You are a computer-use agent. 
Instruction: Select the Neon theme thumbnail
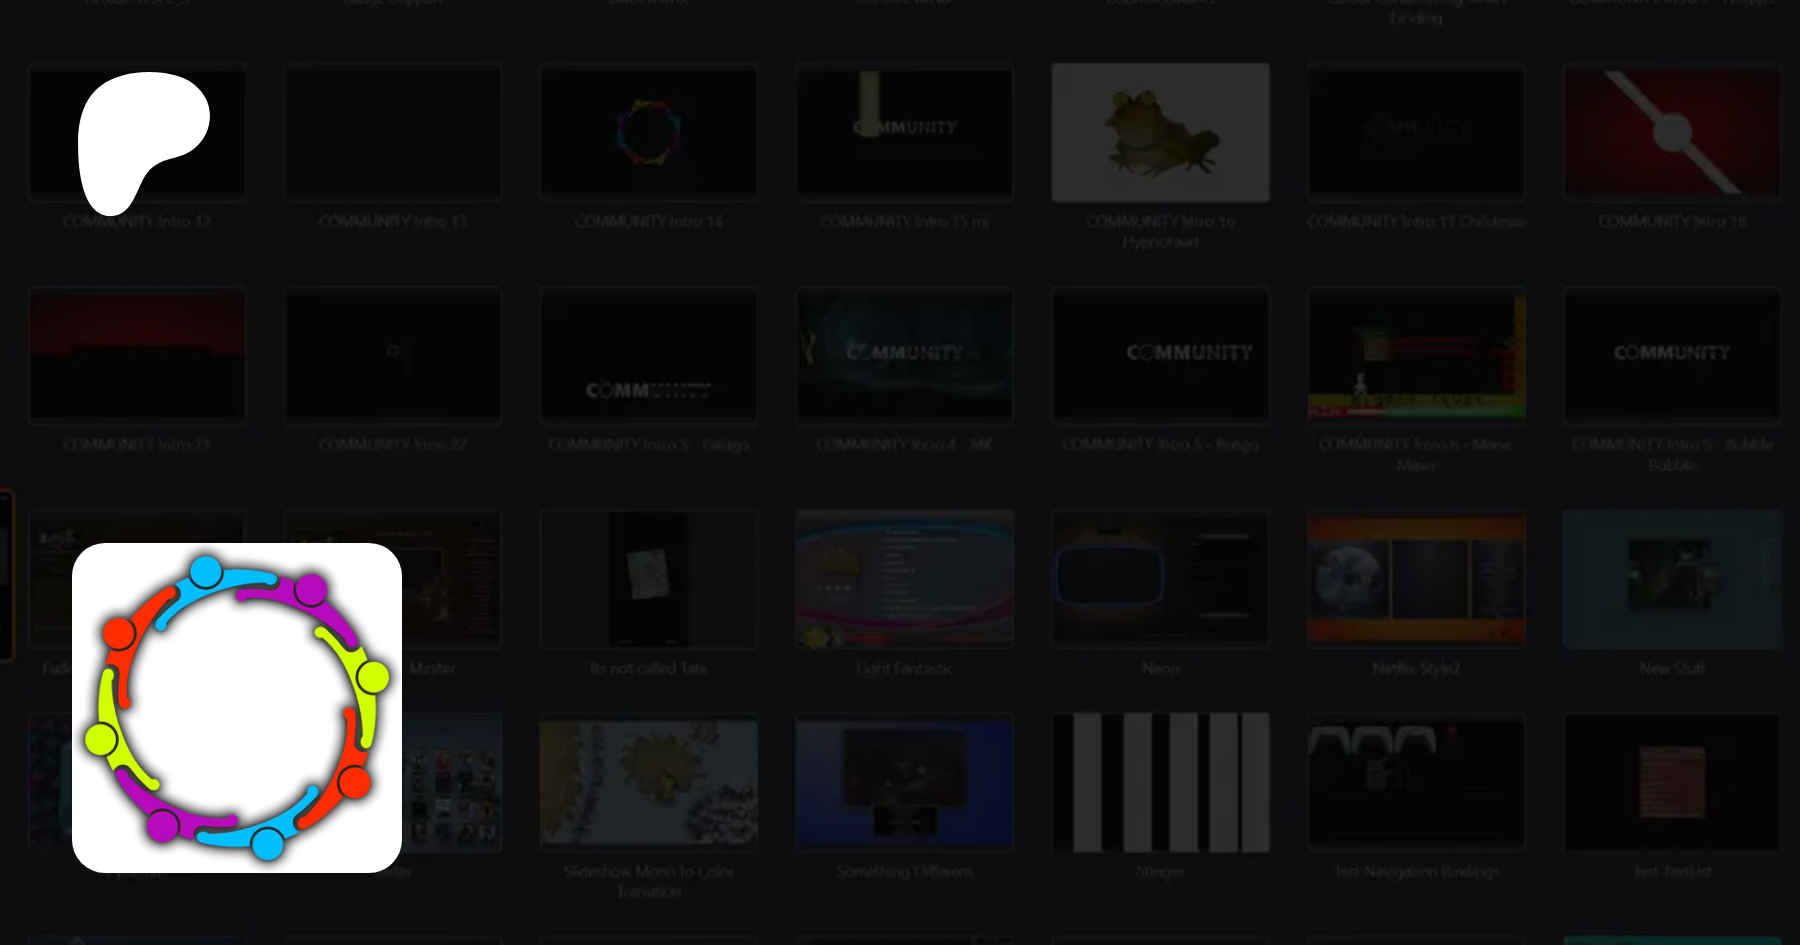coord(1160,579)
